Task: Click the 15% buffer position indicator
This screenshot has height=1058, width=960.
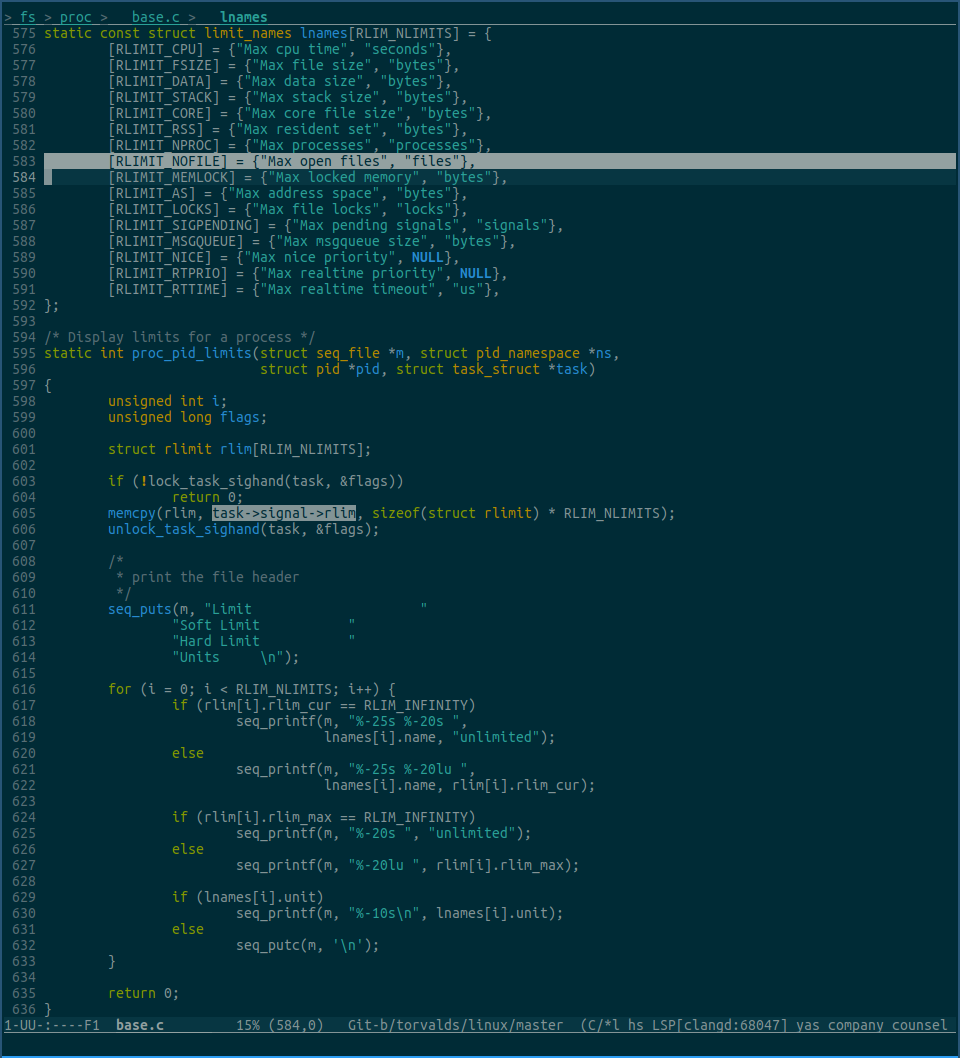Action: (x=247, y=1025)
